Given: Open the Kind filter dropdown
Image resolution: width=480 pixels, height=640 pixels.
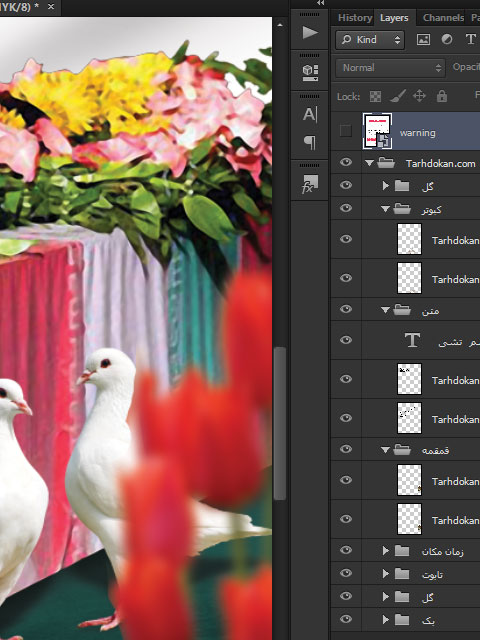Looking at the screenshot, I should tap(370, 40).
